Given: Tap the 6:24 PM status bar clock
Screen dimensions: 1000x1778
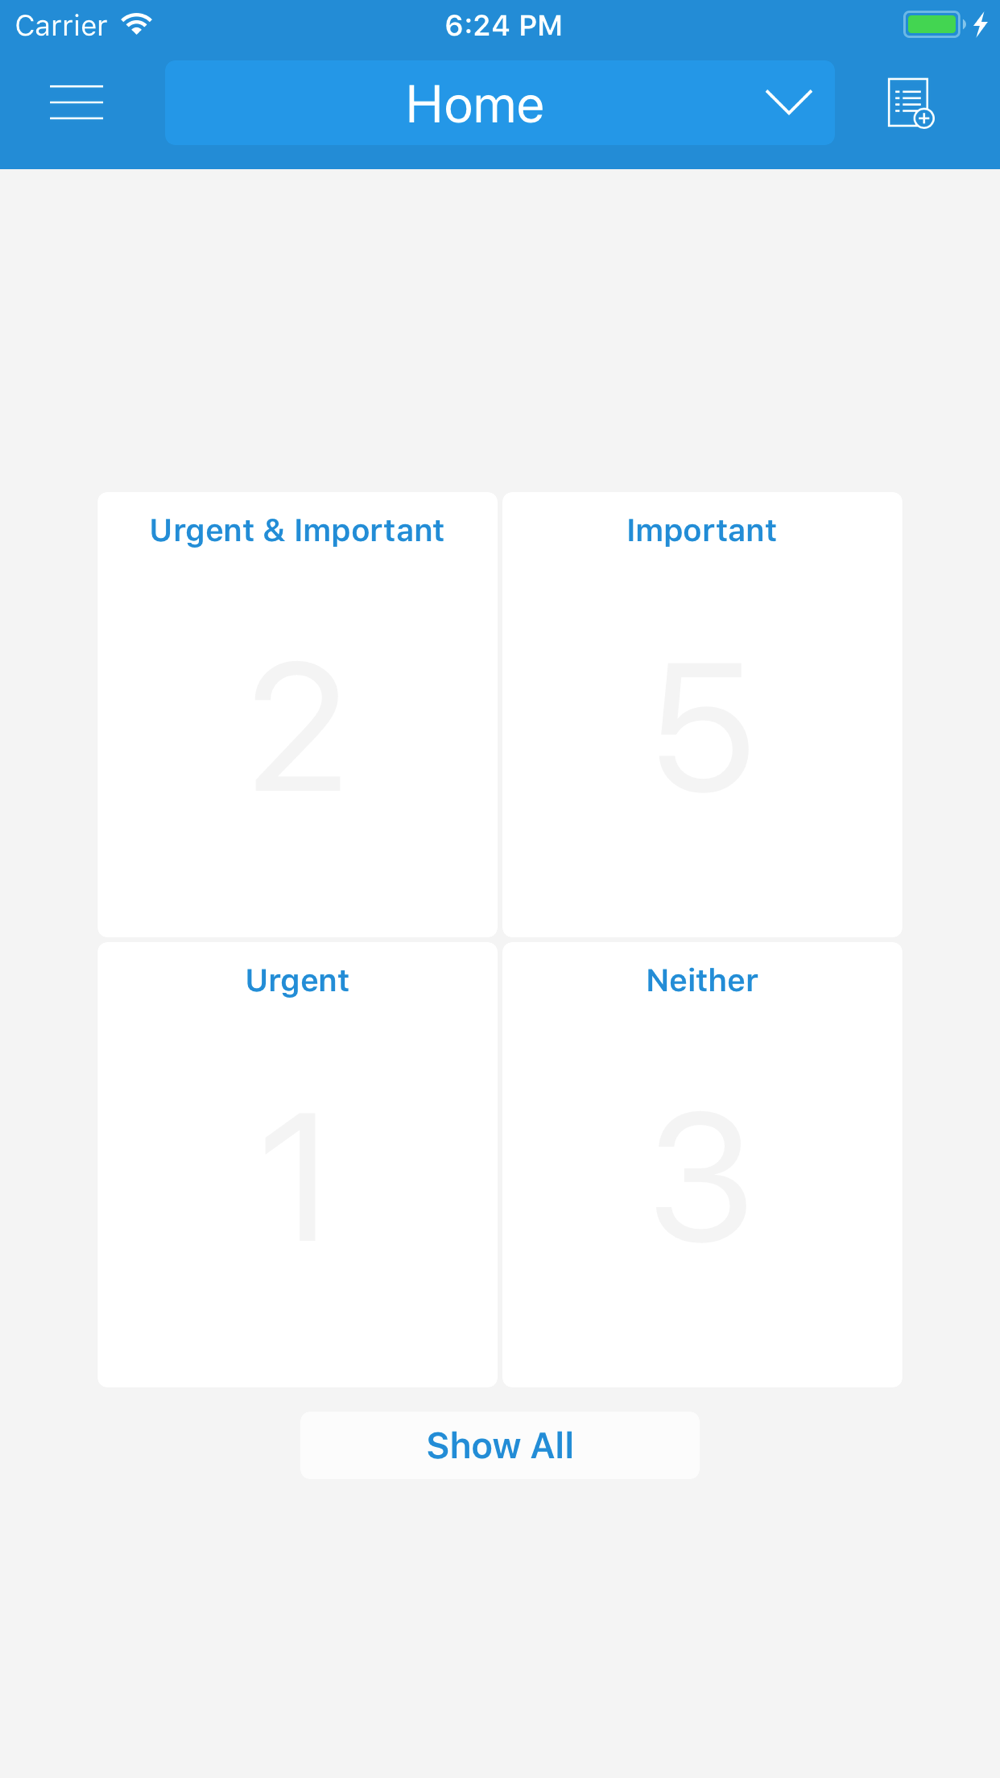Looking at the screenshot, I should (503, 25).
